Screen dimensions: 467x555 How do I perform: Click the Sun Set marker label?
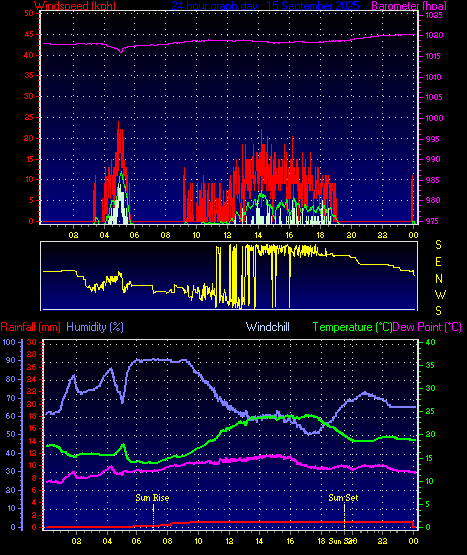pos(343,498)
